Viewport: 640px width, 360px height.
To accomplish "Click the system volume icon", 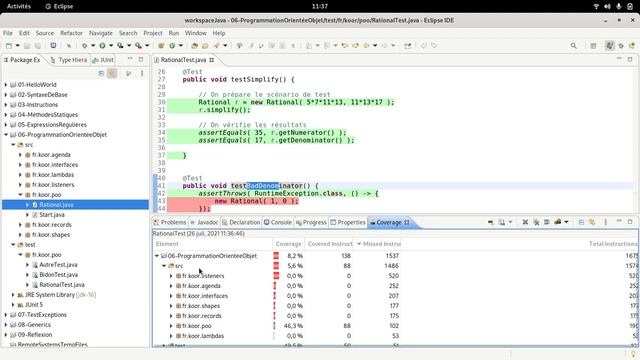I will click(x=607, y=7).
